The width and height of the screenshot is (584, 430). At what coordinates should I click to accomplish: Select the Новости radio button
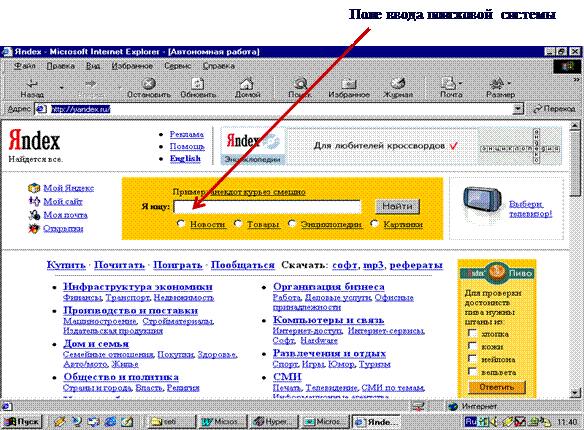(x=181, y=223)
